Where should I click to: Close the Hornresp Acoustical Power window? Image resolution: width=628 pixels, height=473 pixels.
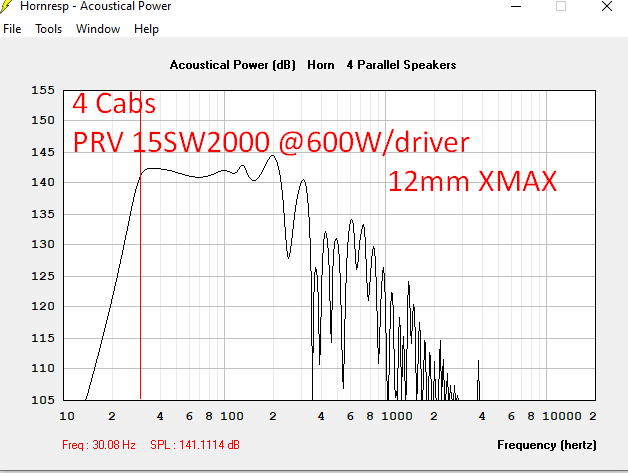(607, 6)
